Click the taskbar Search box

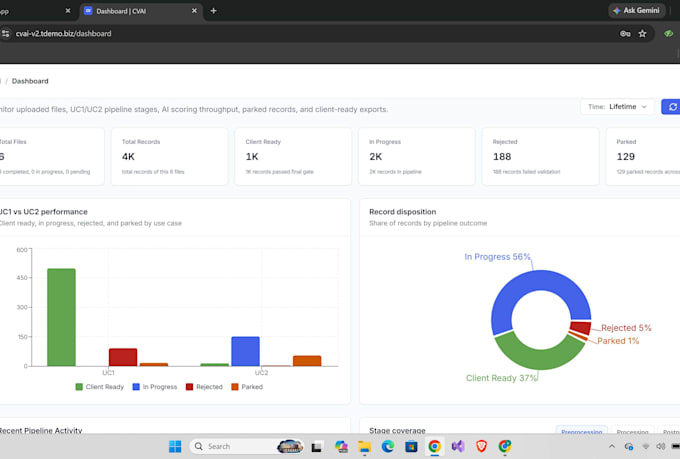click(x=246, y=446)
